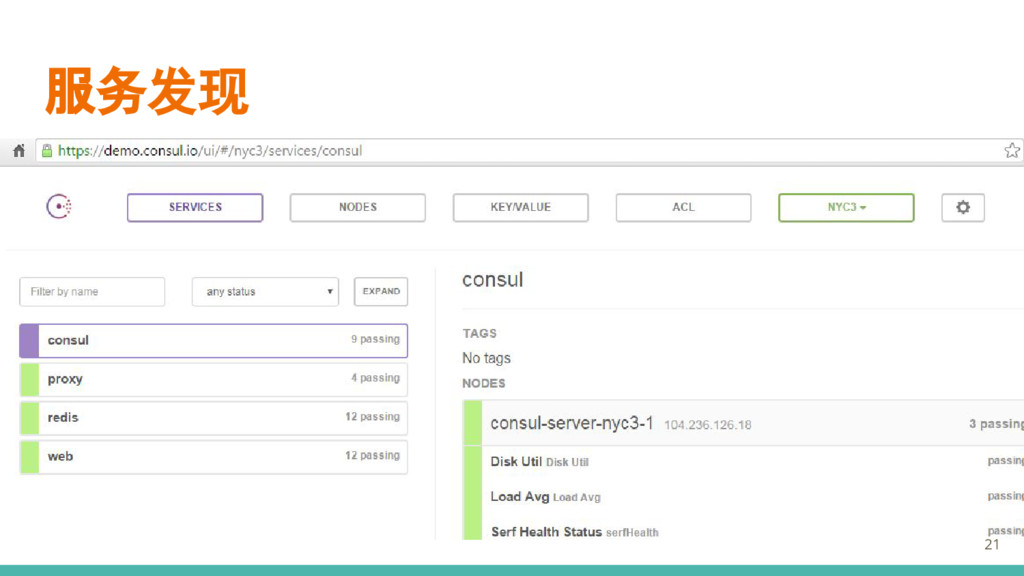Screen dimensions: 1024x576
Task: Open the ACL tab
Action: tap(683, 208)
